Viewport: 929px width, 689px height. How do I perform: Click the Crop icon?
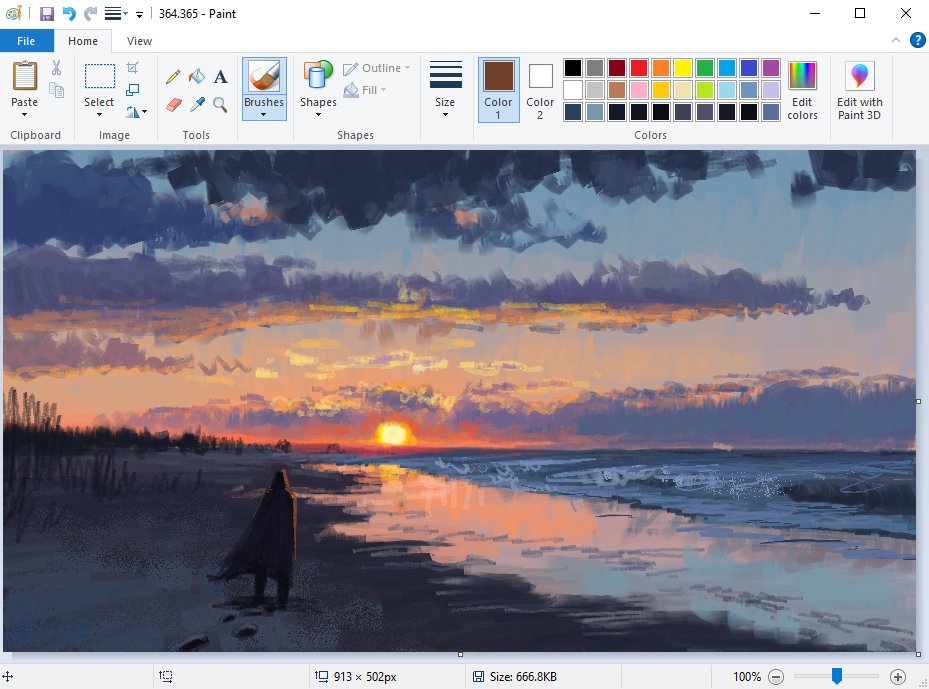133,68
